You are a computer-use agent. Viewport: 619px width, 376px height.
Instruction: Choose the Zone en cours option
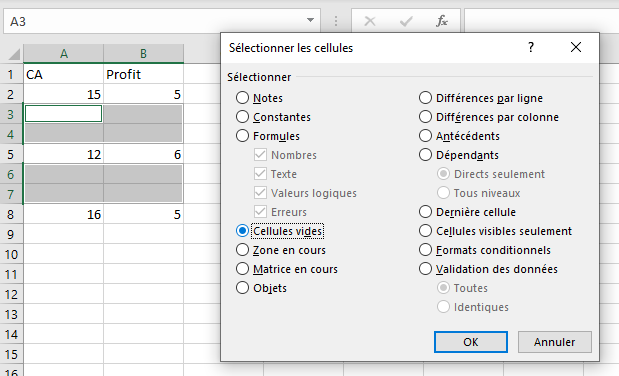[x=242, y=250]
